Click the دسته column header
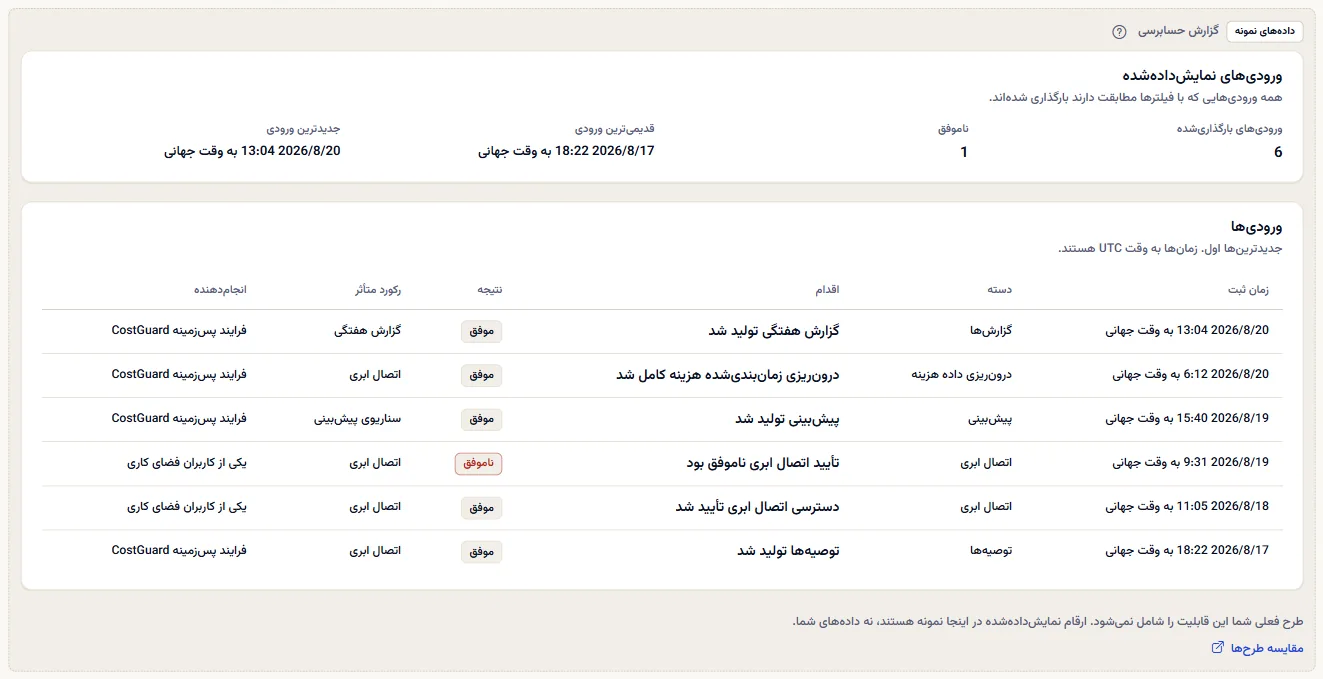The height and width of the screenshot is (679, 1323). pyautogui.click(x=1000, y=290)
